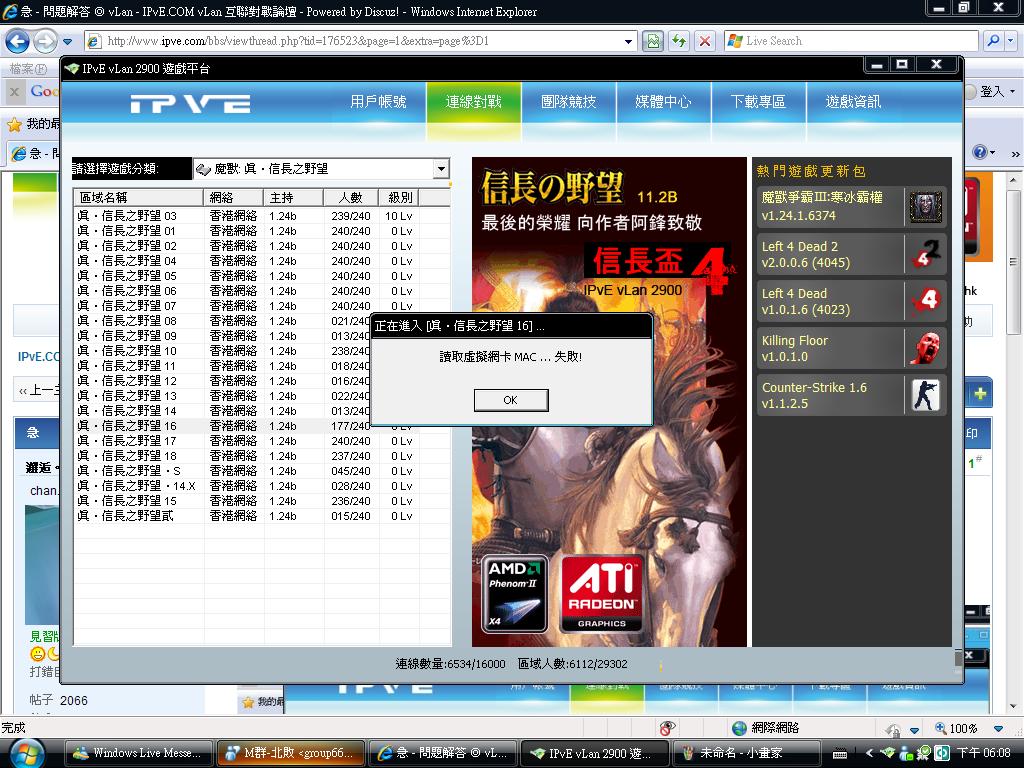The image size is (1024, 768).
Task: Click the Left 4 Dead 2 game icon
Action: (x=925, y=254)
